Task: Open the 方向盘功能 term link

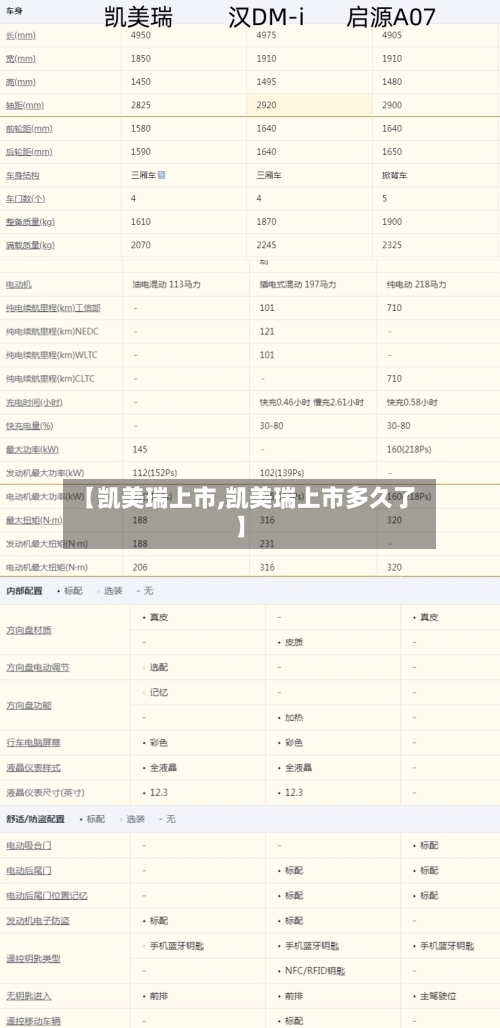Action: coord(29,705)
